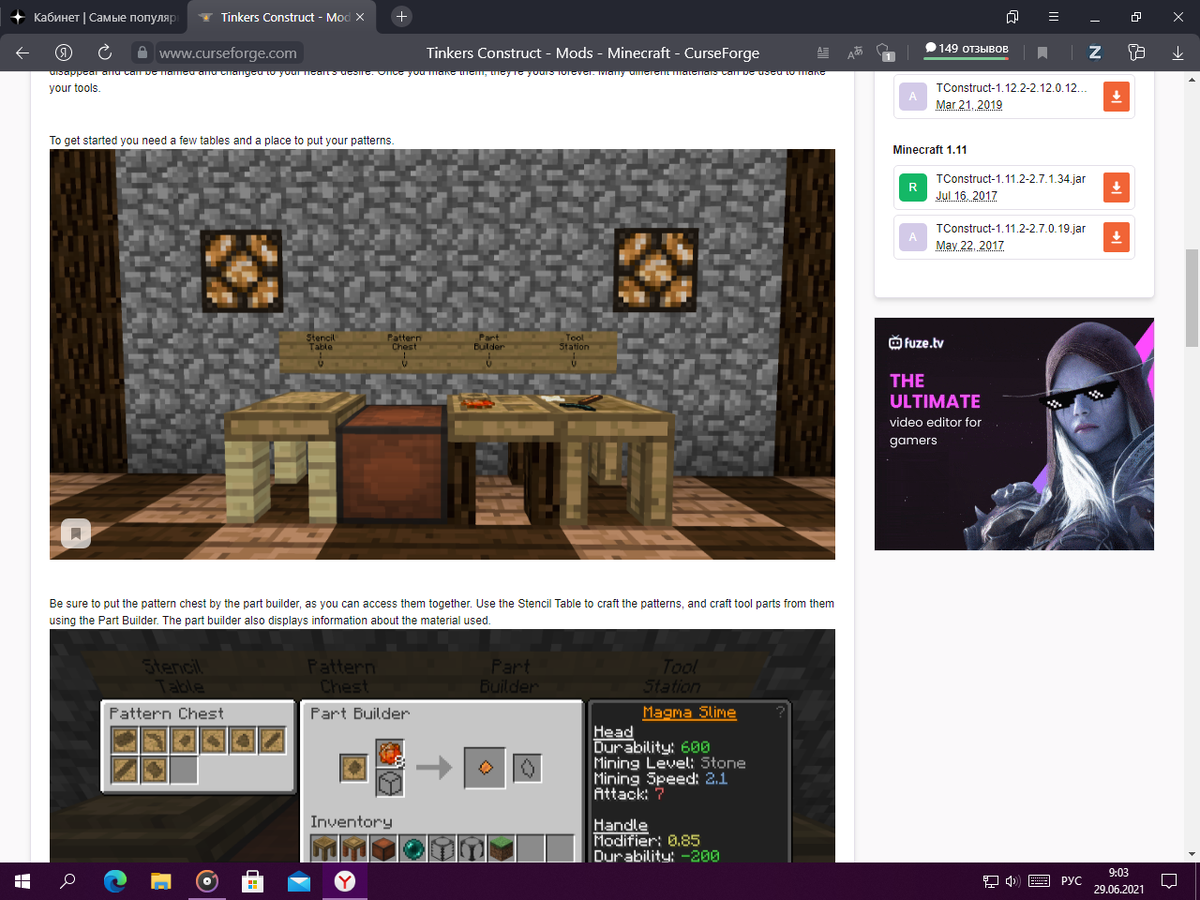The height and width of the screenshot is (900, 1200).
Task: Switch to the Кабинет tab
Action: pyautogui.click(x=93, y=17)
